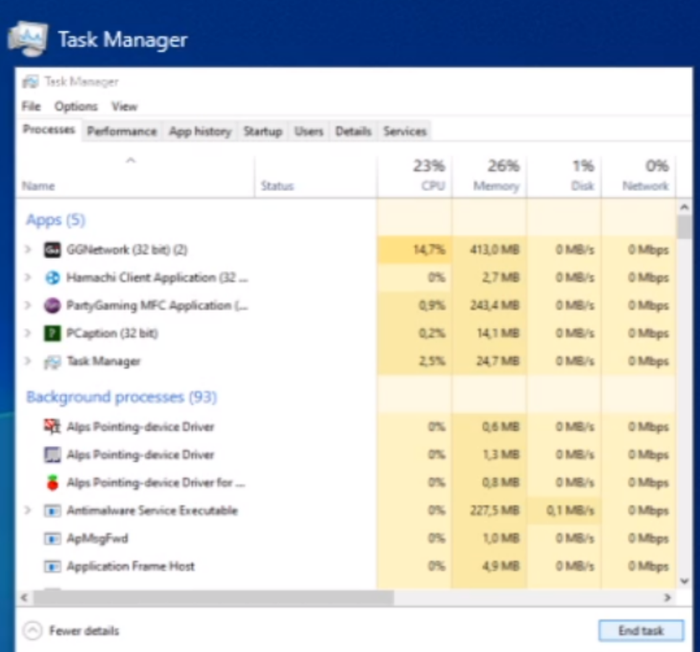Viewport: 700px width, 652px height.
Task: Click the '227,5 MB' memory value
Action: [494, 510]
